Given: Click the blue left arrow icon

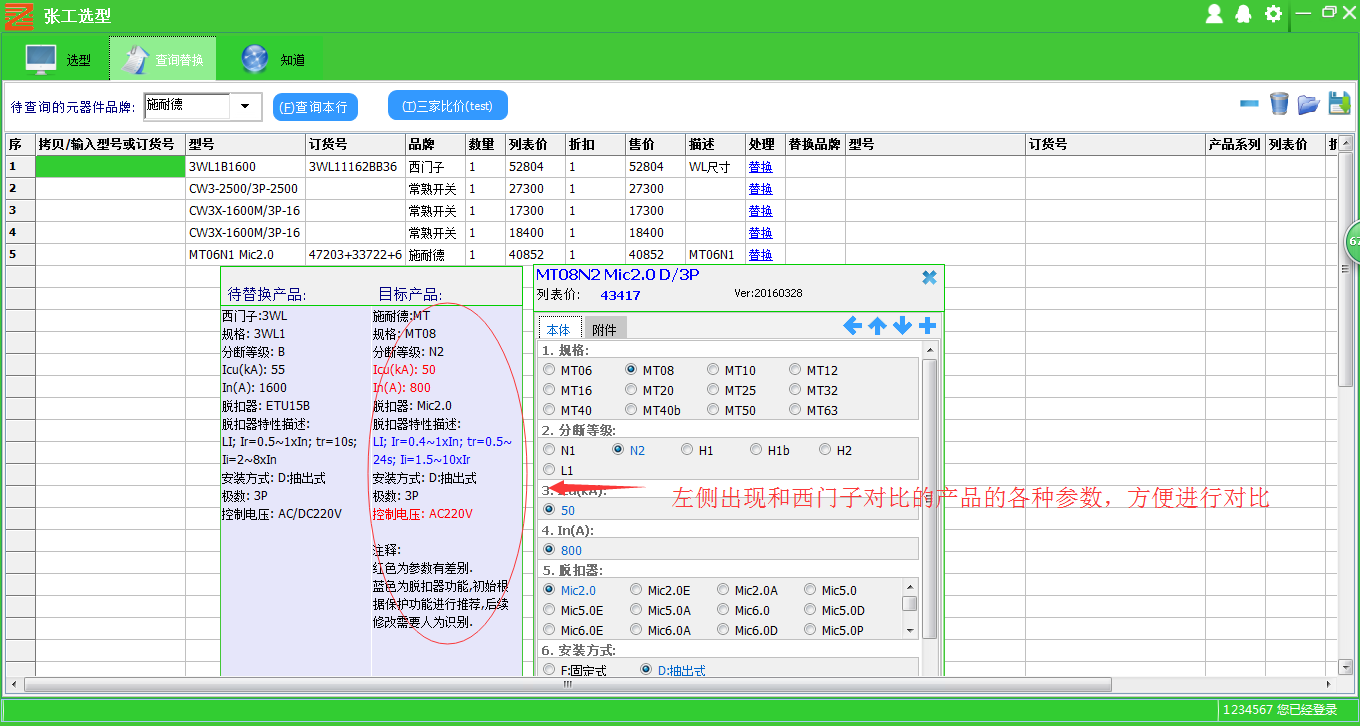Looking at the screenshot, I should 852,325.
